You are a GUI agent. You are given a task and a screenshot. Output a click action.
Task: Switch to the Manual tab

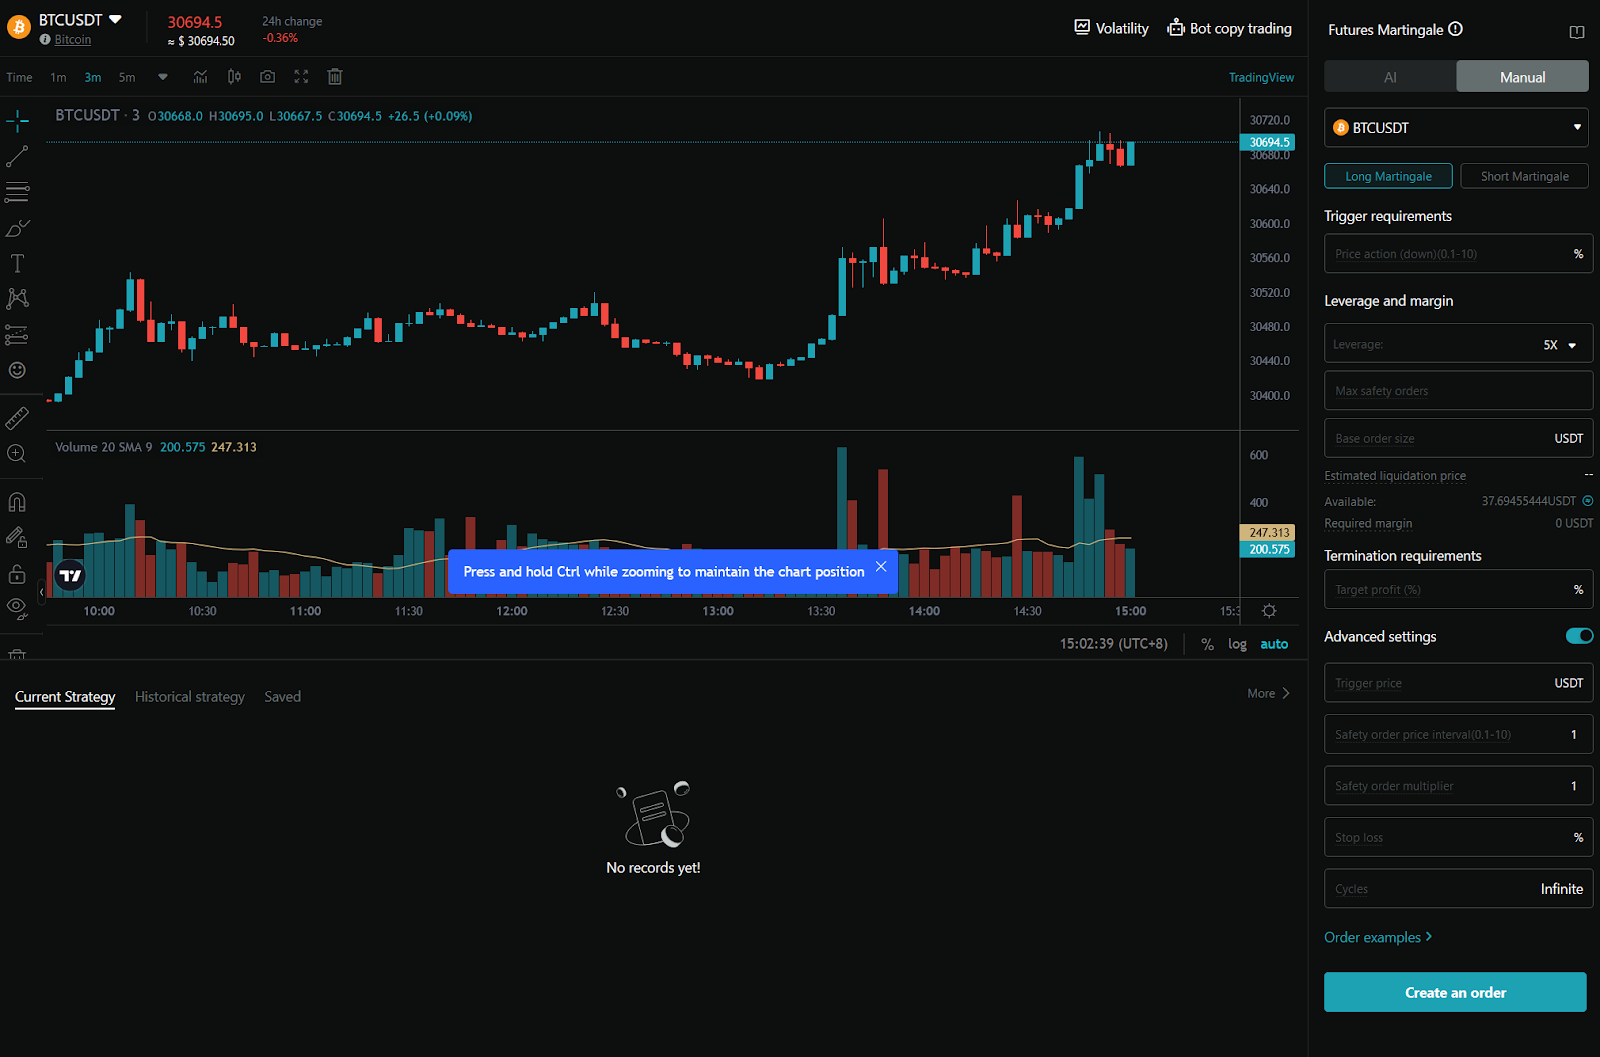1523,77
